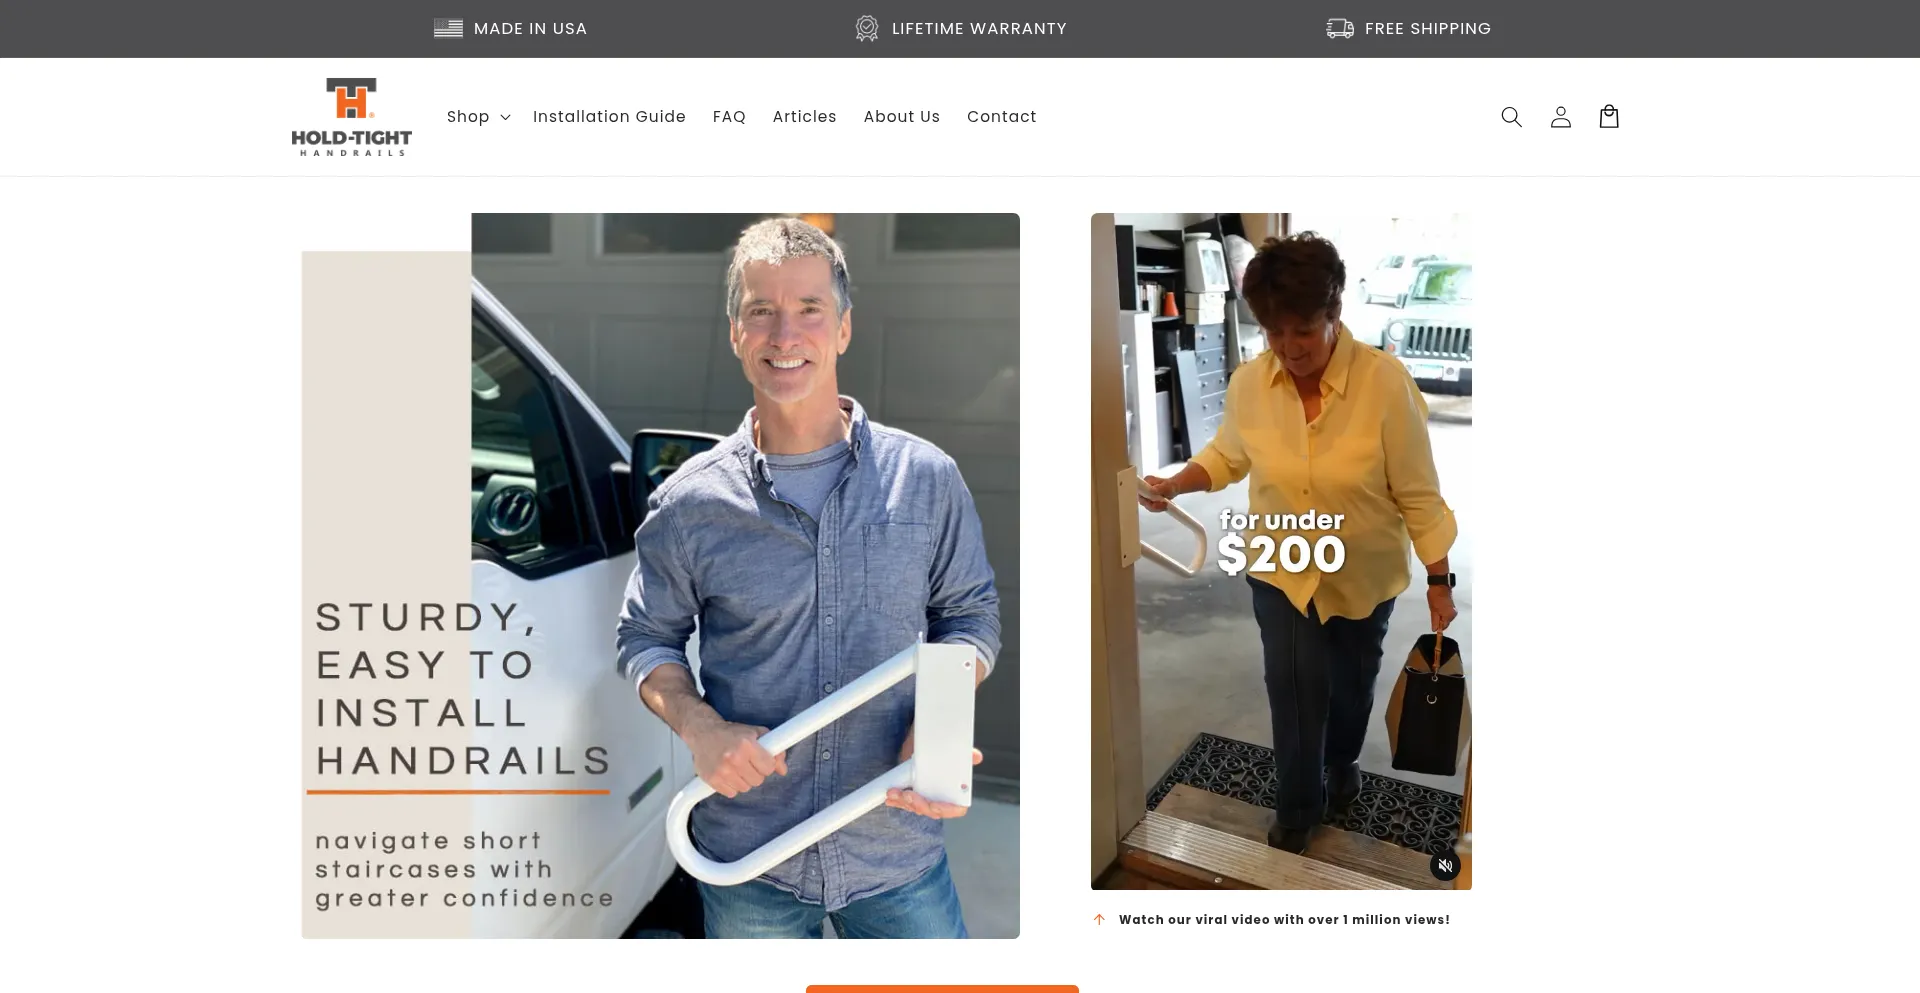Screen dimensions: 1920x993
Task: Open the Articles menu item
Action: tap(804, 117)
